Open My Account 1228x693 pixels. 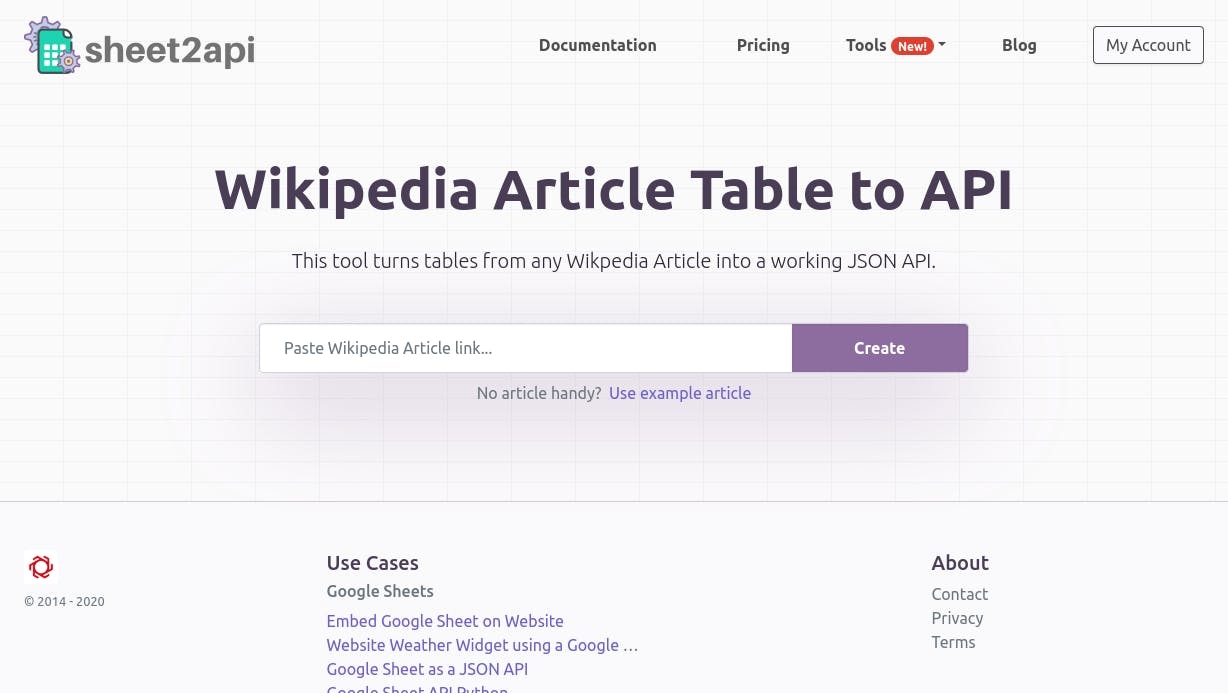(1148, 45)
